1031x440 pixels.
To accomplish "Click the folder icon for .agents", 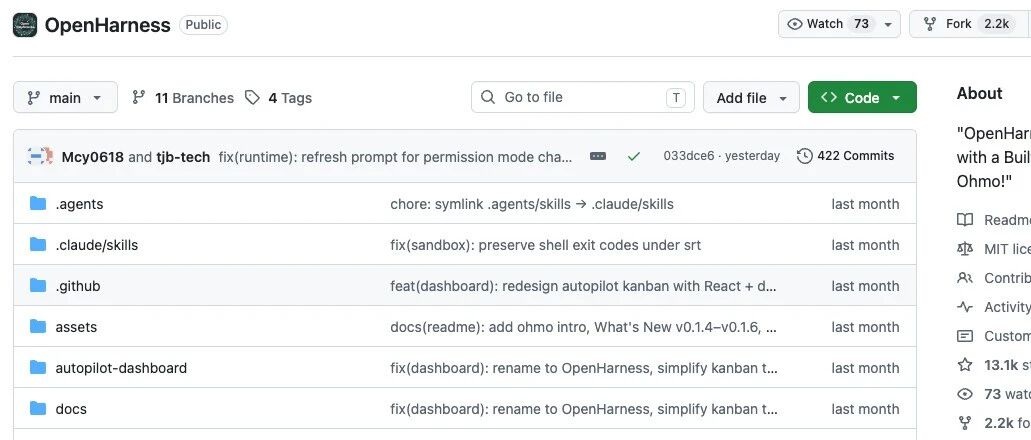I will 38,203.
